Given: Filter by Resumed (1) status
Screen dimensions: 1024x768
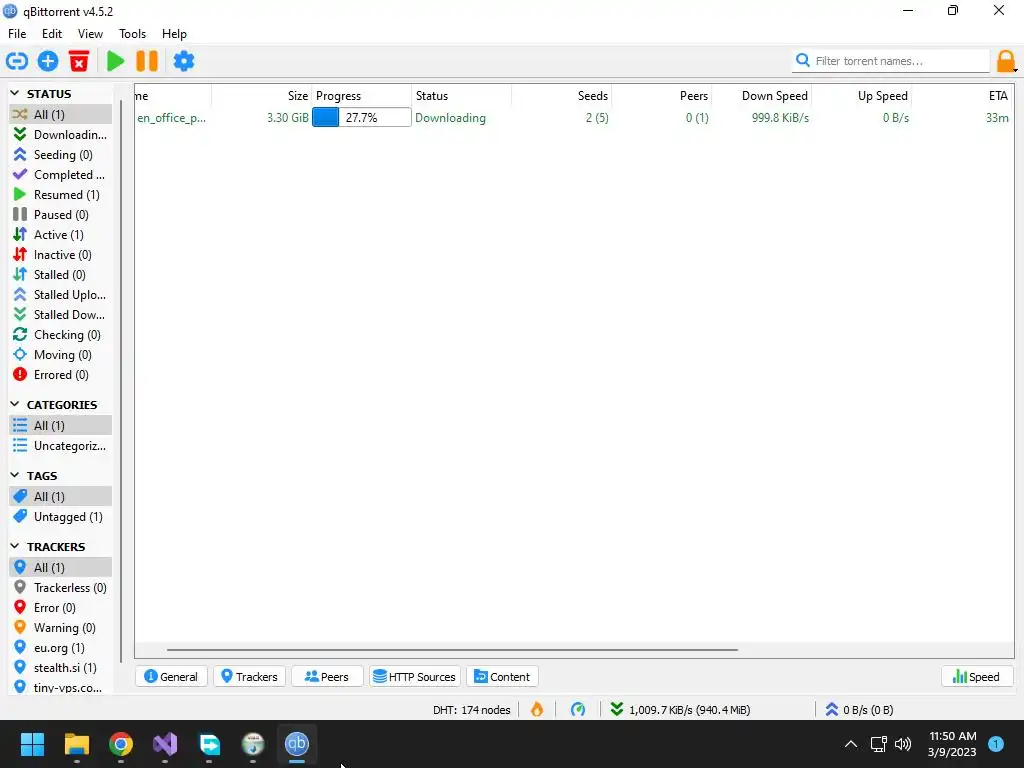Looking at the screenshot, I should [x=60, y=195].
